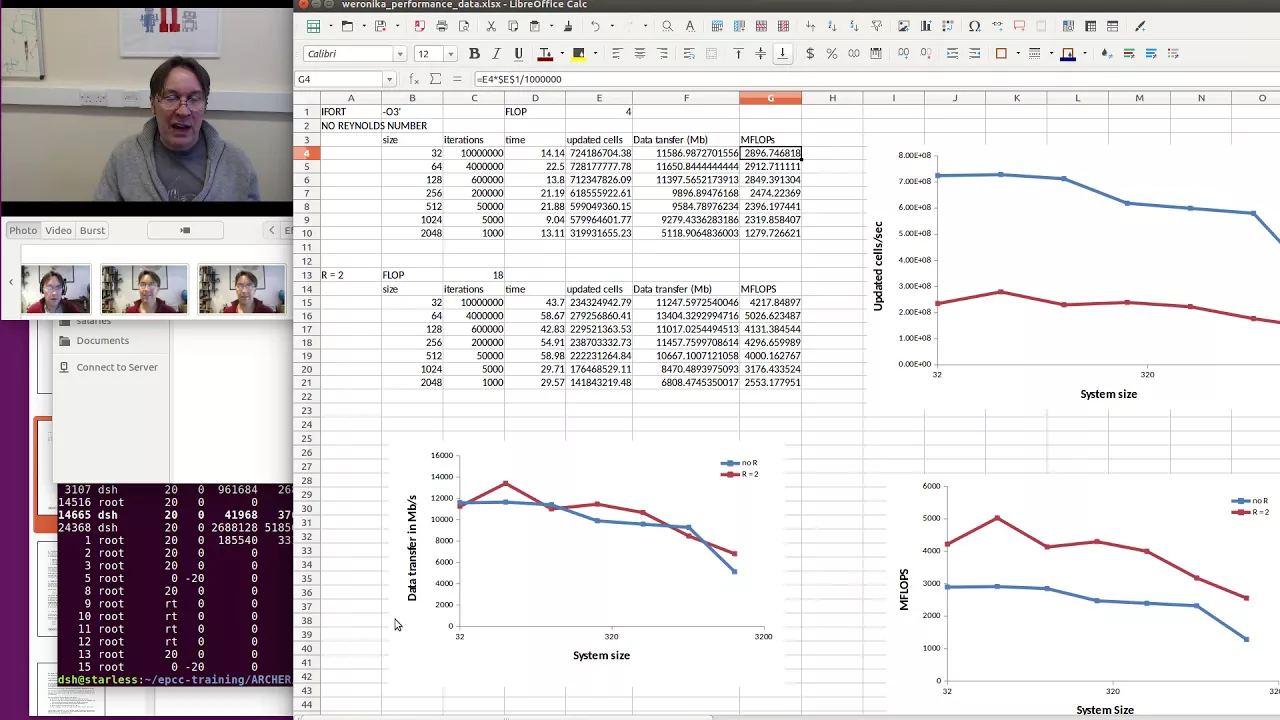The image size is (1280, 720).
Task: Toggle Align Left
Action: 617,54
